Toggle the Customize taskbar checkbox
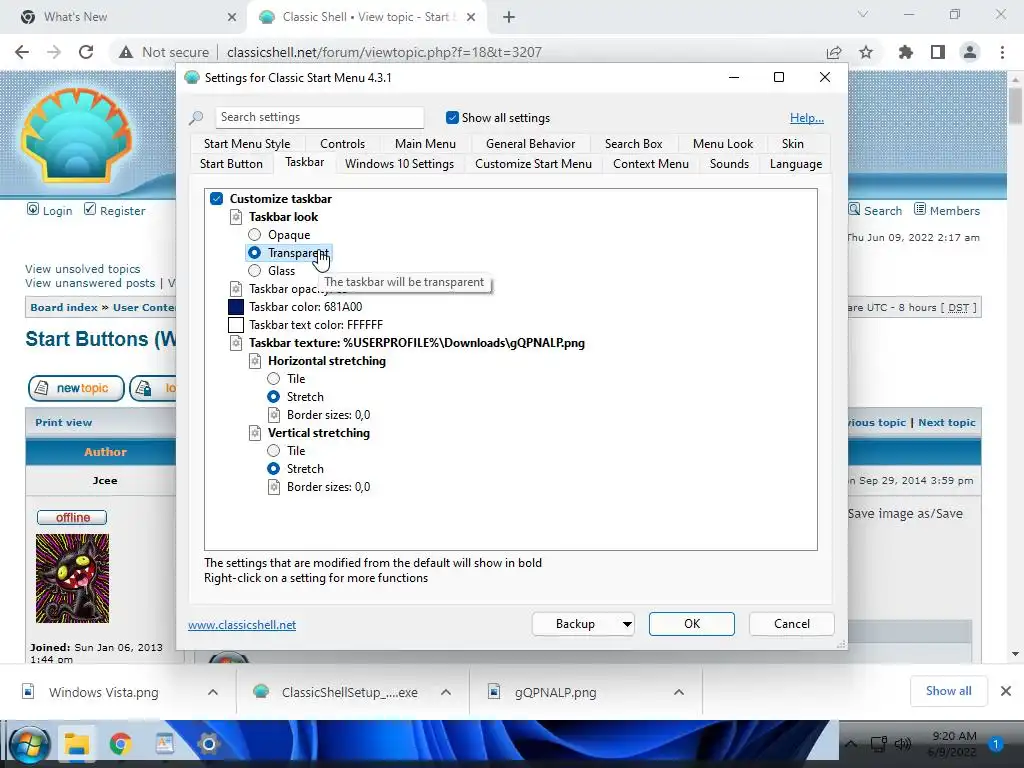The image size is (1024, 768). [x=217, y=199]
